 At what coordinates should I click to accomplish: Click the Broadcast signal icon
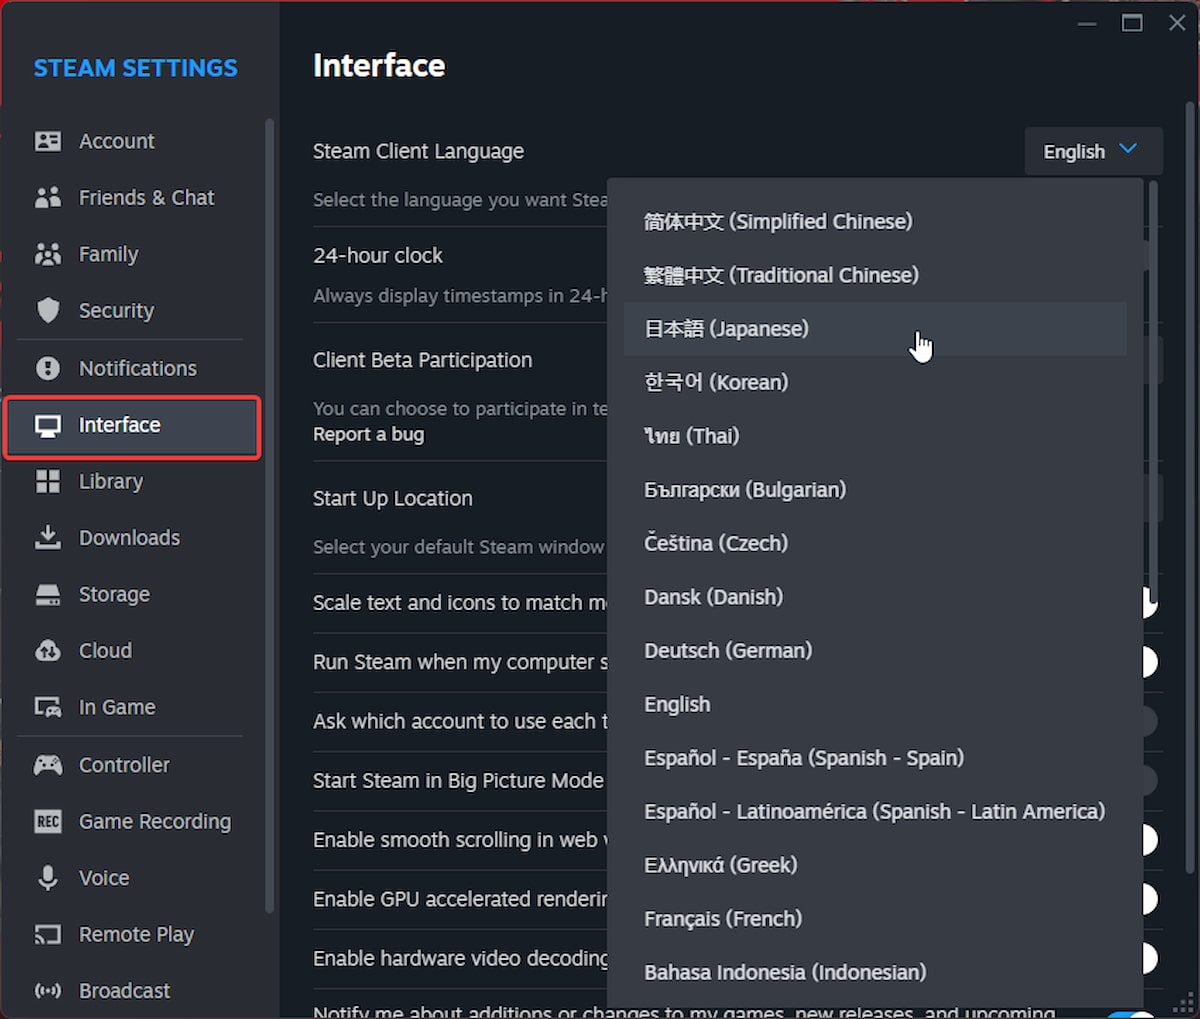click(x=47, y=990)
